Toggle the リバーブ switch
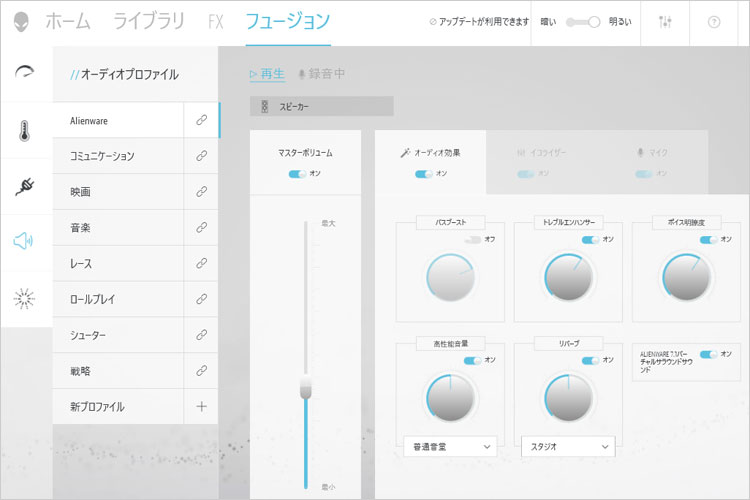This screenshot has height=500, width=750. [x=590, y=360]
